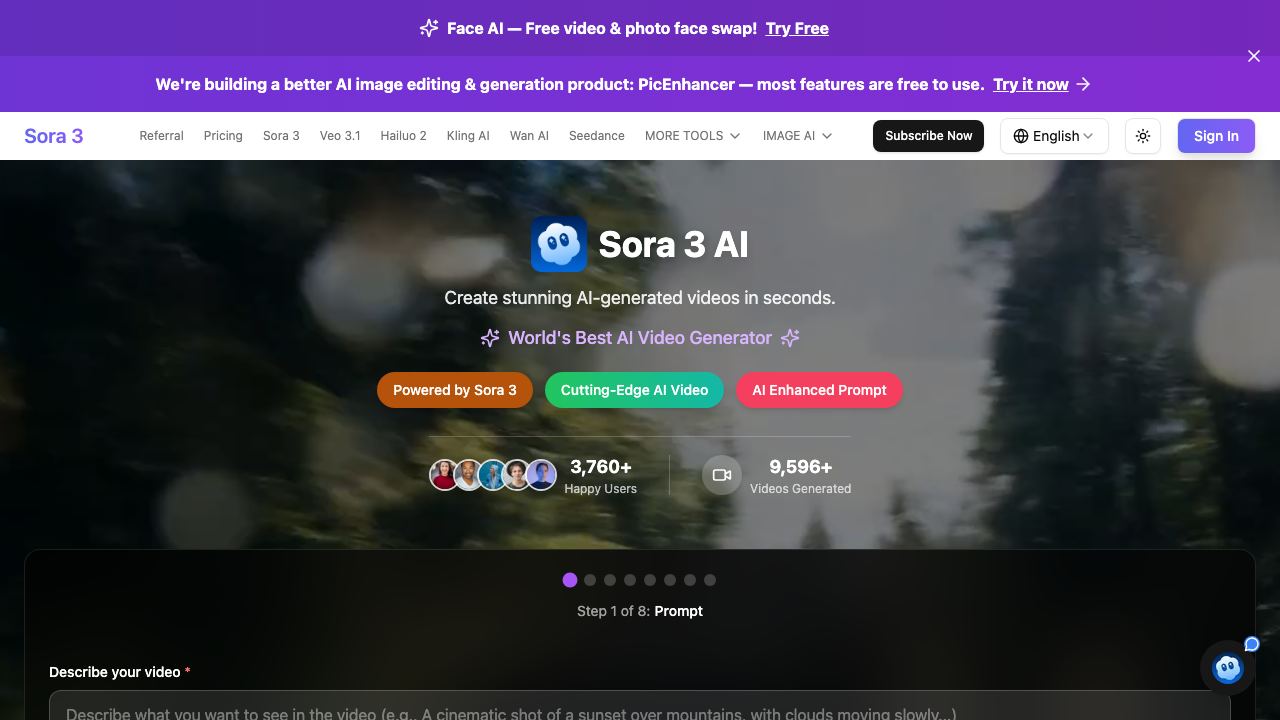Open the Referral nav link

pos(161,136)
